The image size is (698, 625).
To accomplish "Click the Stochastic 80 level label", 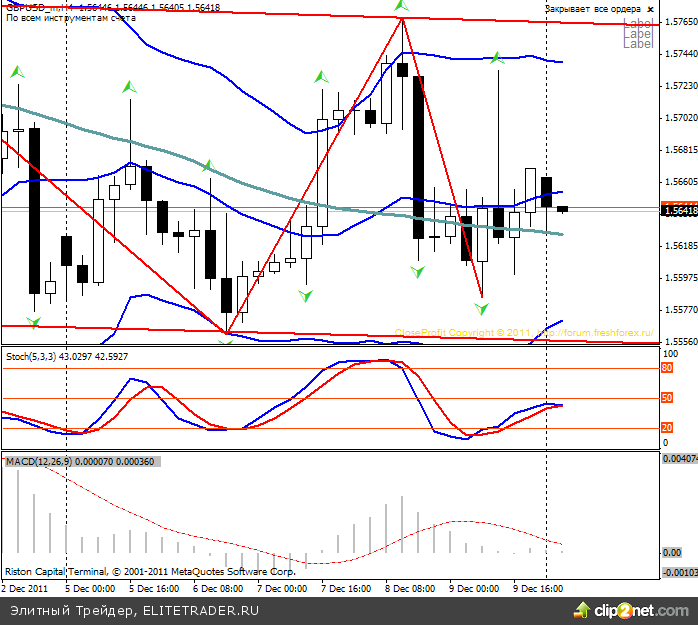I will click(666, 368).
